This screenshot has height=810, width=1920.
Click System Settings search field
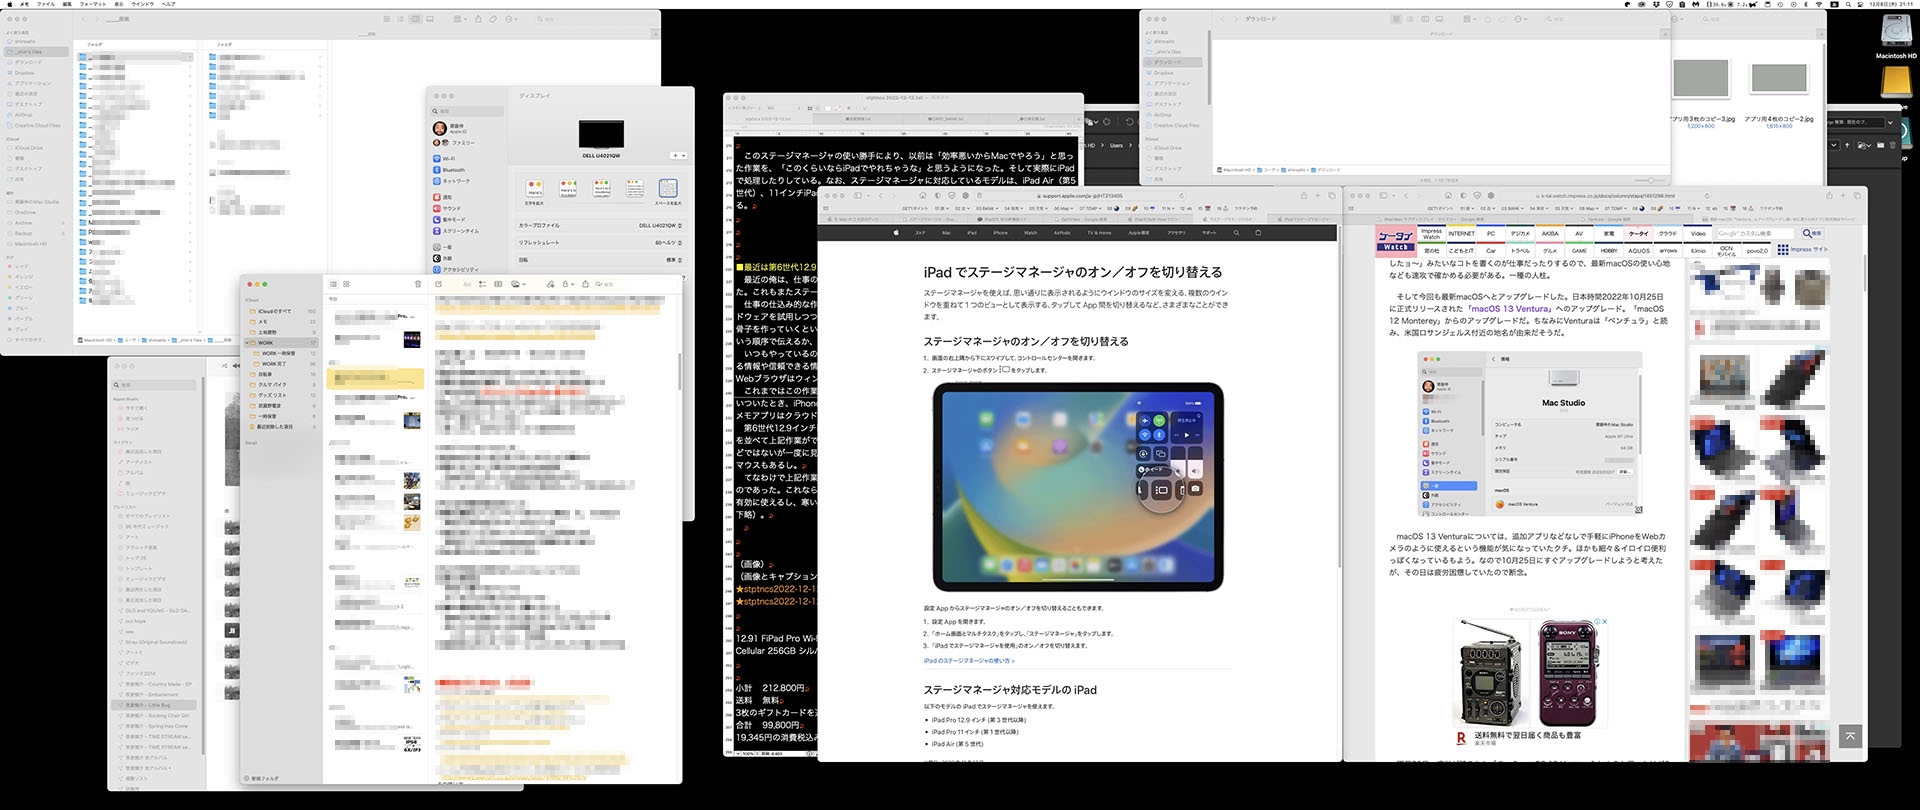pyautogui.click(x=468, y=111)
